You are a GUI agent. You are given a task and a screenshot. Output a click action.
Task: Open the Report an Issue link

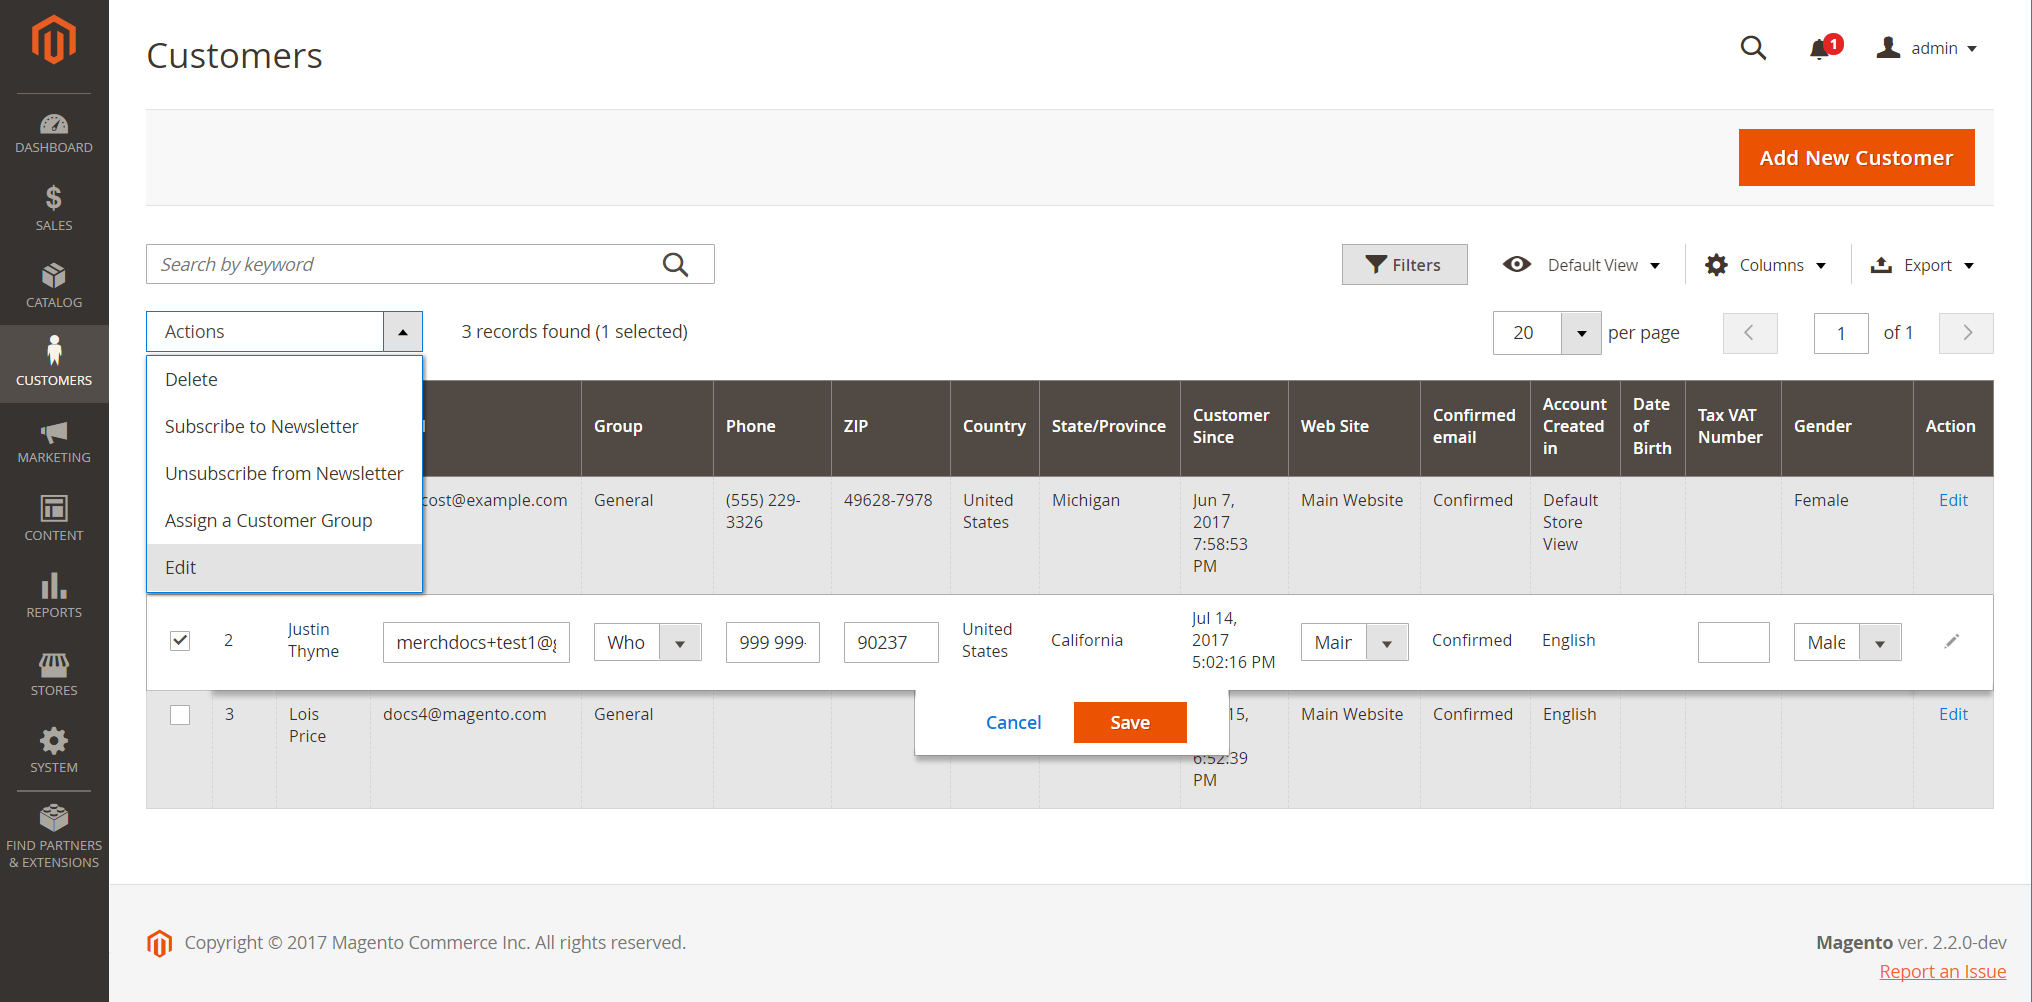(x=1942, y=972)
